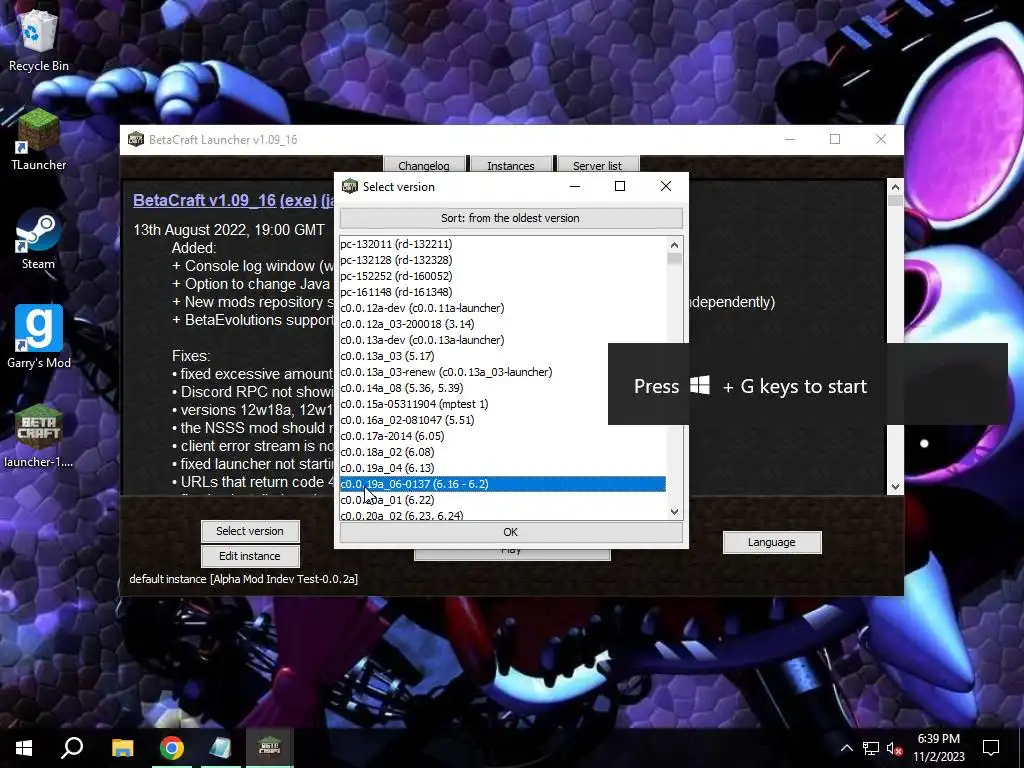The width and height of the screenshot is (1024, 768).
Task: Click the notepad-like taskbar app icon
Action: coord(220,748)
